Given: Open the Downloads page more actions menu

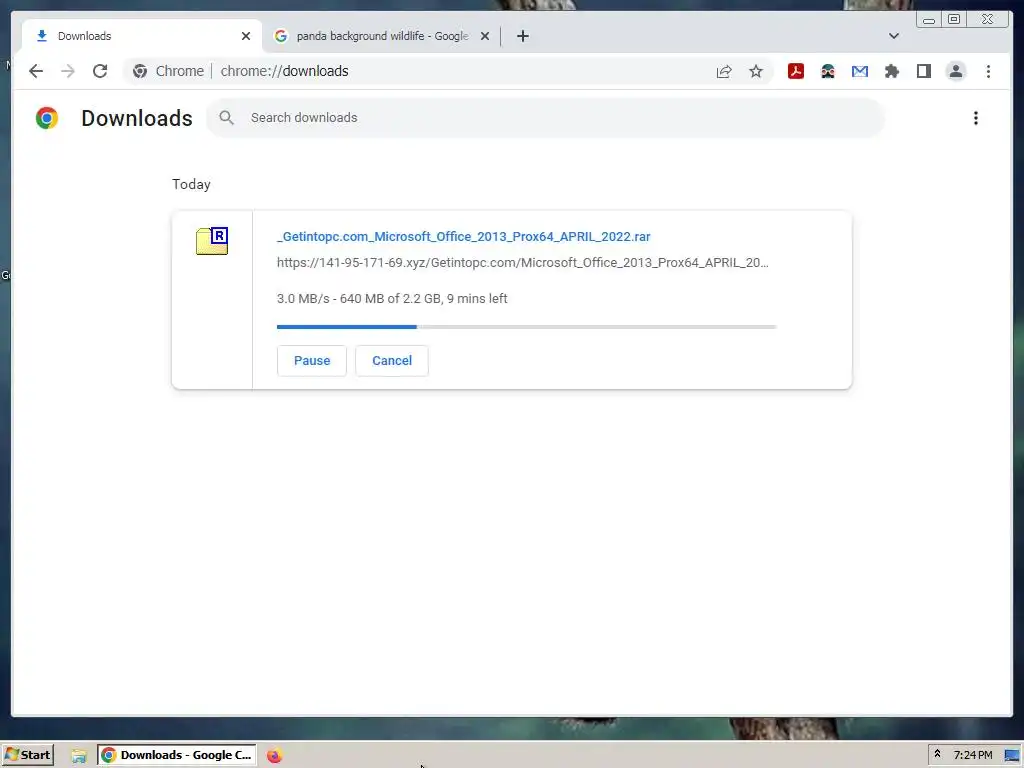Looking at the screenshot, I should pyautogui.click(x=976, y=118).
